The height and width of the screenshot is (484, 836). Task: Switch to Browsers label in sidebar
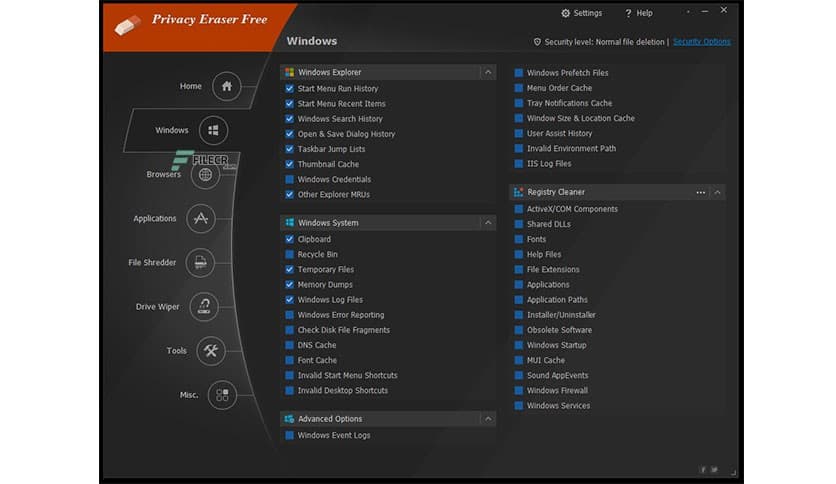[164, 174]
